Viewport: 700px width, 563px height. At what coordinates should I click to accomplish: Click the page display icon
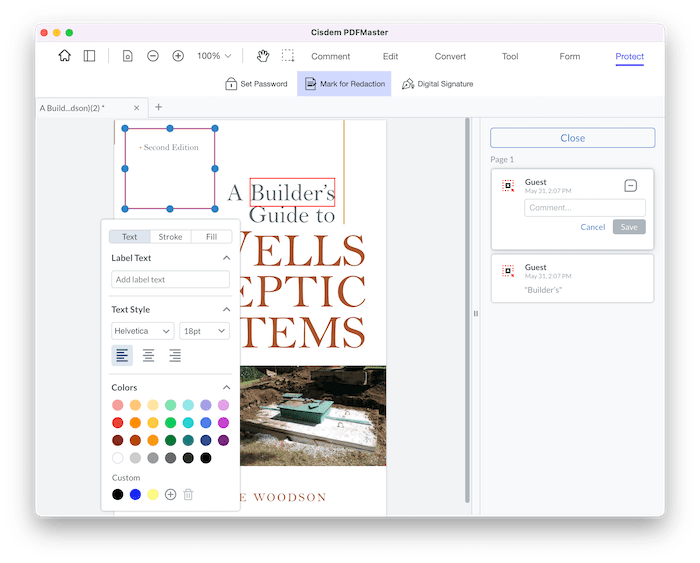point(128,56)
